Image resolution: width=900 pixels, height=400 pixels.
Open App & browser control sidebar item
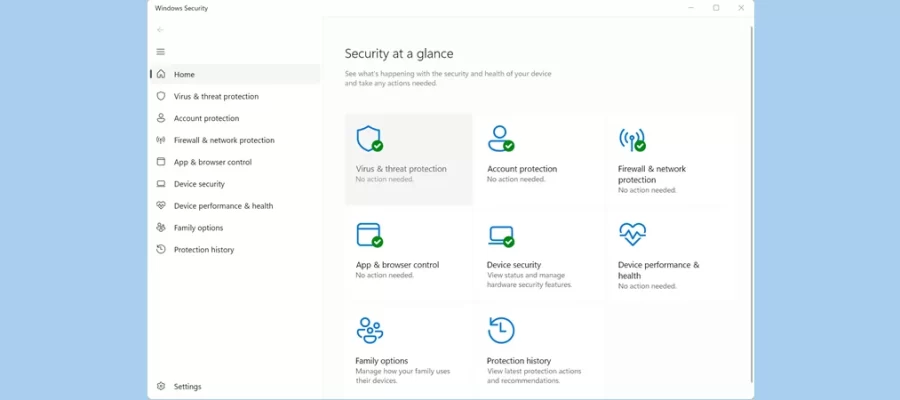tap(235, 162)
